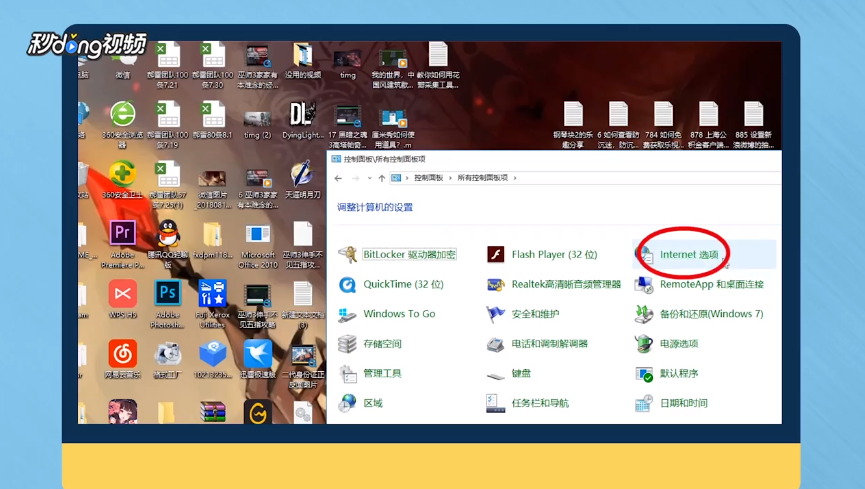Screen dimensions: 865x489
Task: Select 360安全卫士 desktop icon
Action: 122,180
